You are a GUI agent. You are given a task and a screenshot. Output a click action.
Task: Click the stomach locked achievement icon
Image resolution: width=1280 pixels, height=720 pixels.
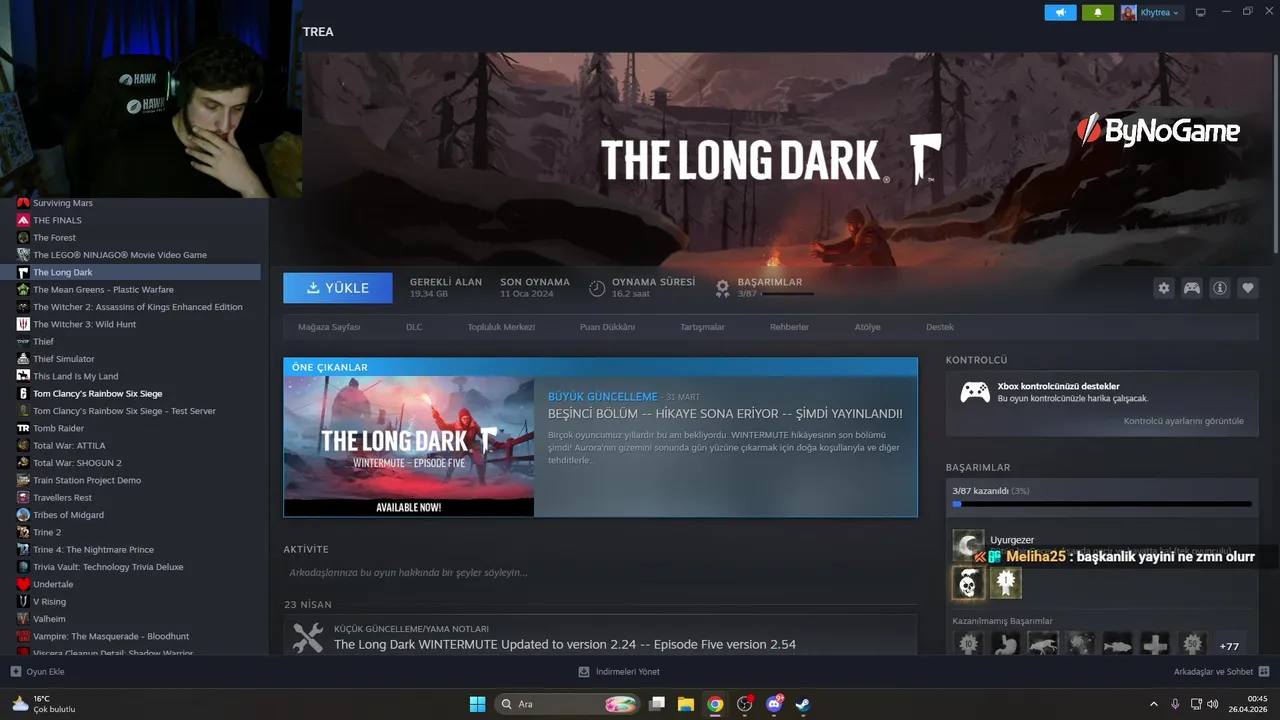coord(1005,645)
